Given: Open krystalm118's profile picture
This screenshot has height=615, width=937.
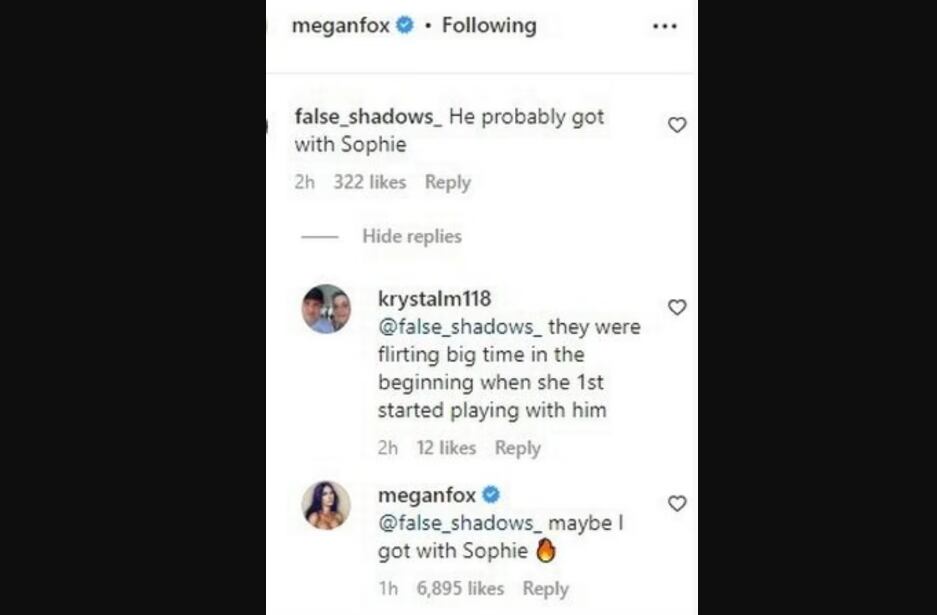Looking at the screenshot, I should pos(326,308).
